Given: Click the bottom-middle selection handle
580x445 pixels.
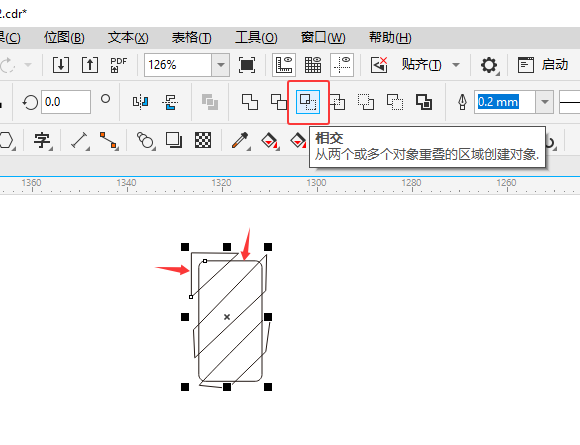Looking at the screenshot, I should tap(227, 387).
